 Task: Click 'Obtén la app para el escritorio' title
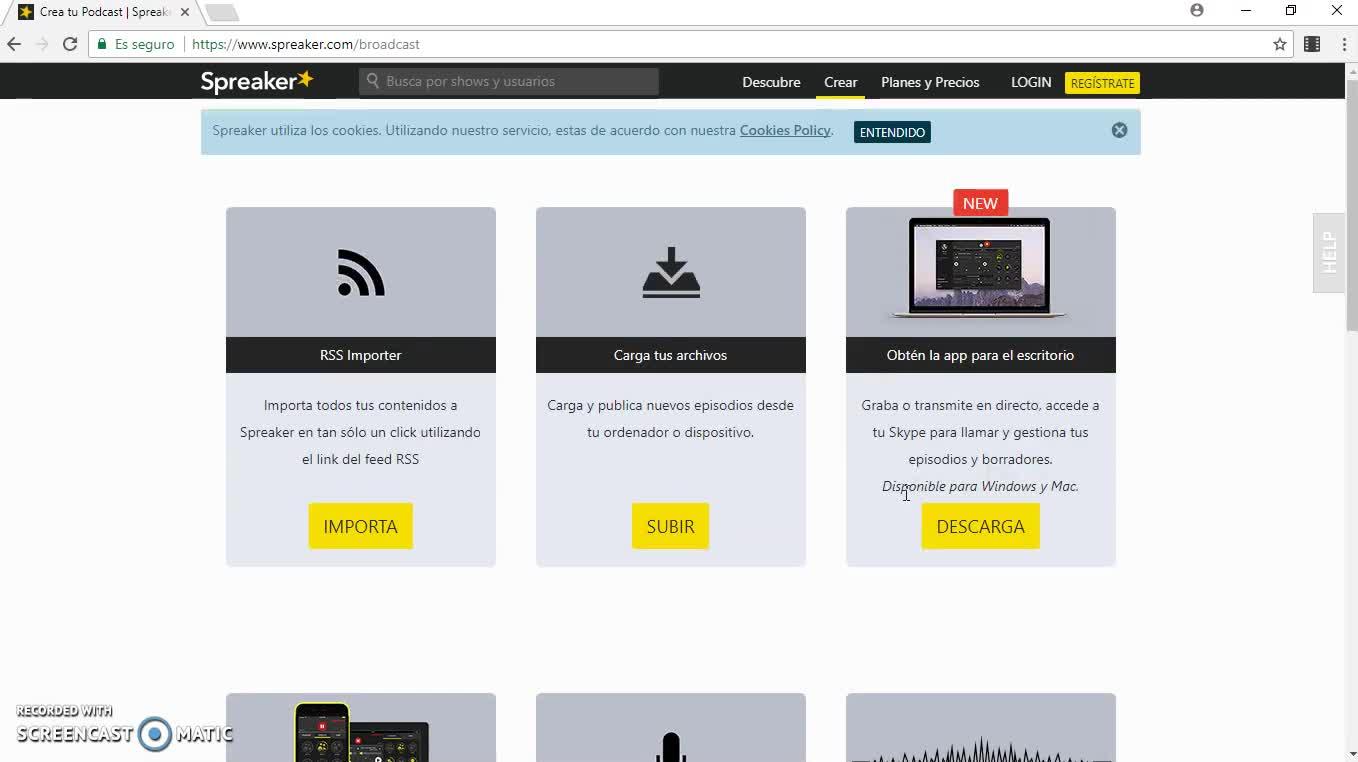pyautogui.click(x=980, y=355)
